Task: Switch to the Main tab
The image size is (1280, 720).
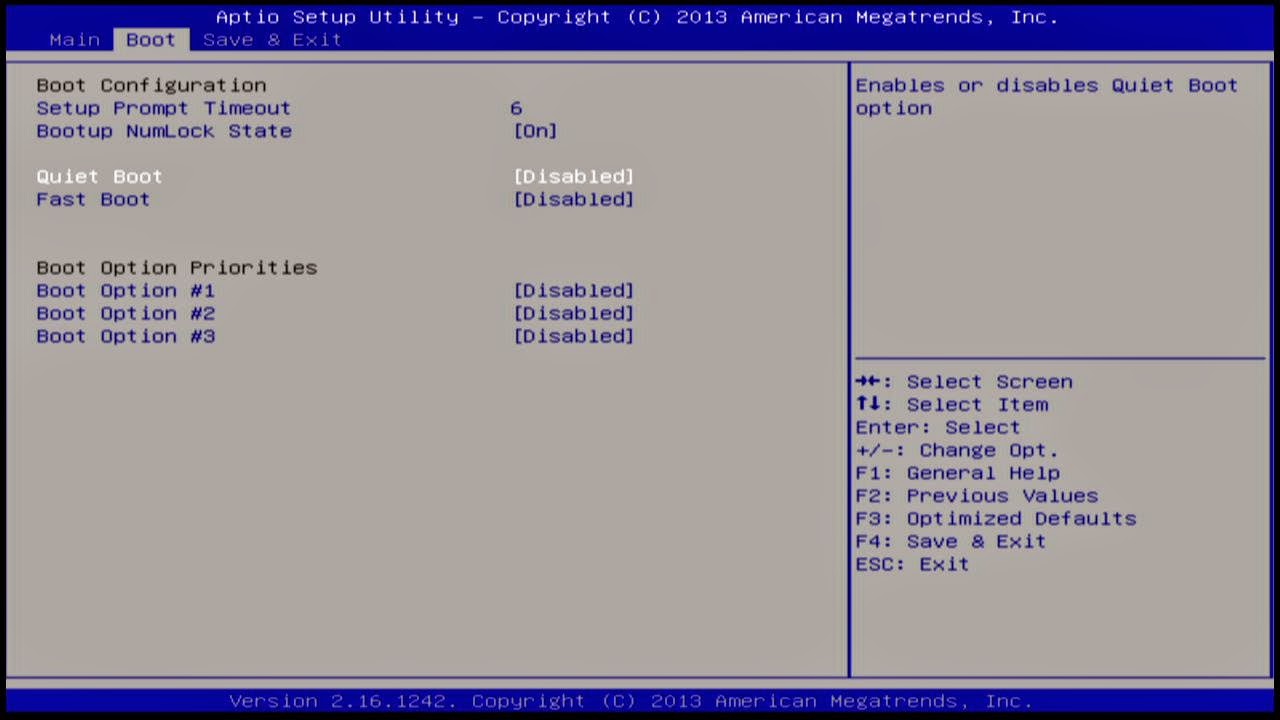Action: (x=74, y=39)
